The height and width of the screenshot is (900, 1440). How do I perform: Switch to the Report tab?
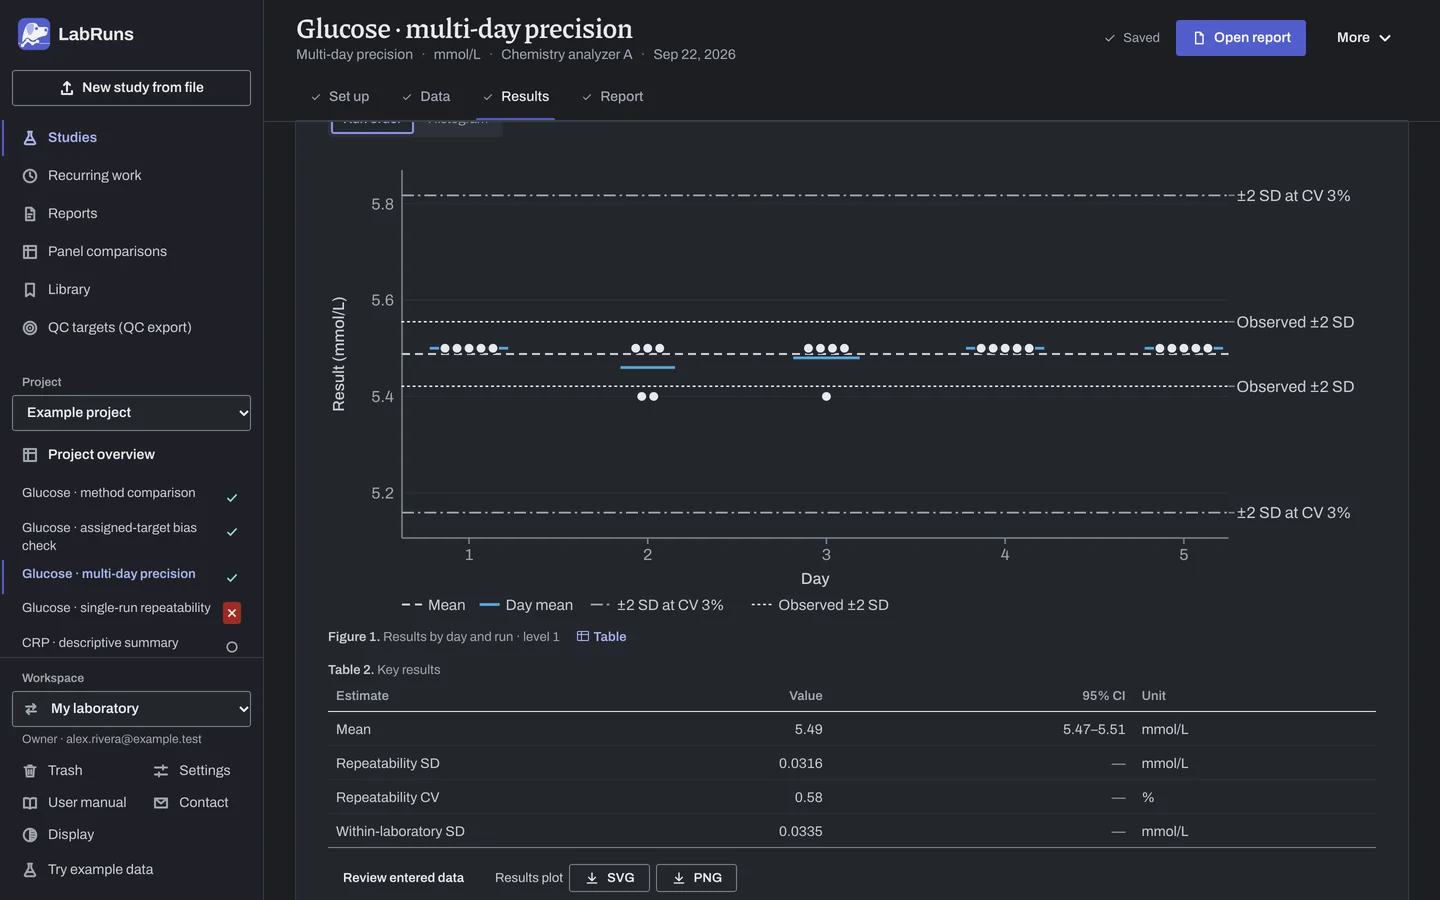tap(612, 96)
